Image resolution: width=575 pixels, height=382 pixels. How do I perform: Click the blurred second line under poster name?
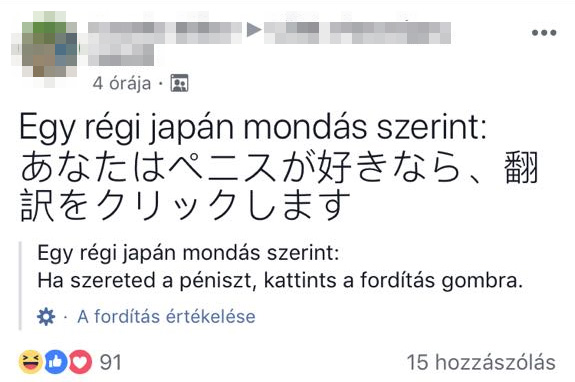tap(121, 55)
